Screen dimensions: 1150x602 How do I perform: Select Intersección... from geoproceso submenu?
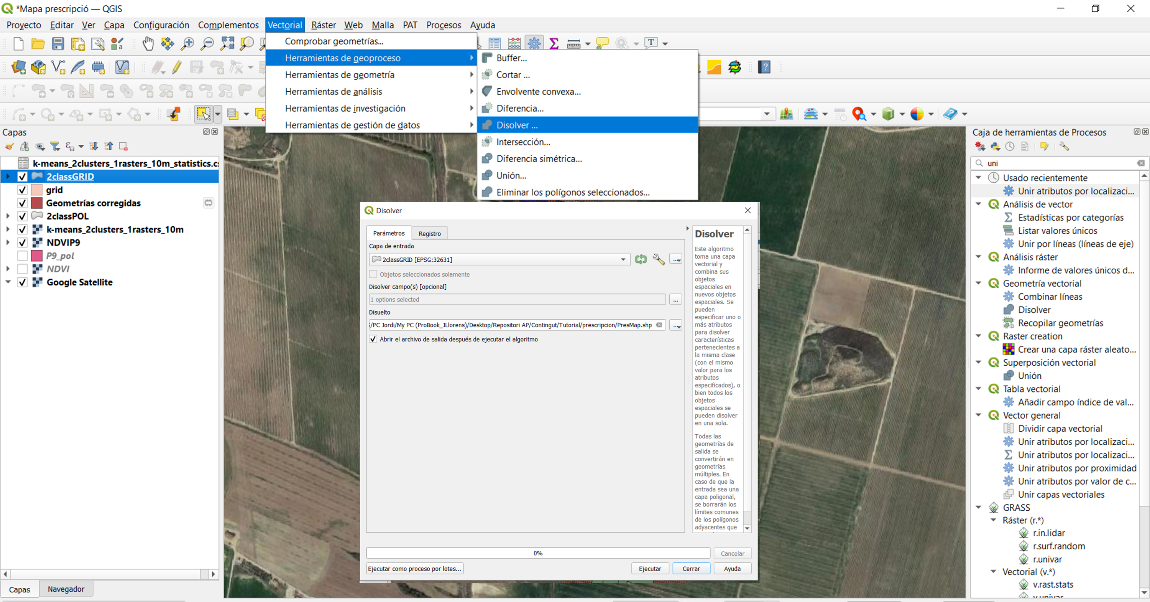pos(587,142)
